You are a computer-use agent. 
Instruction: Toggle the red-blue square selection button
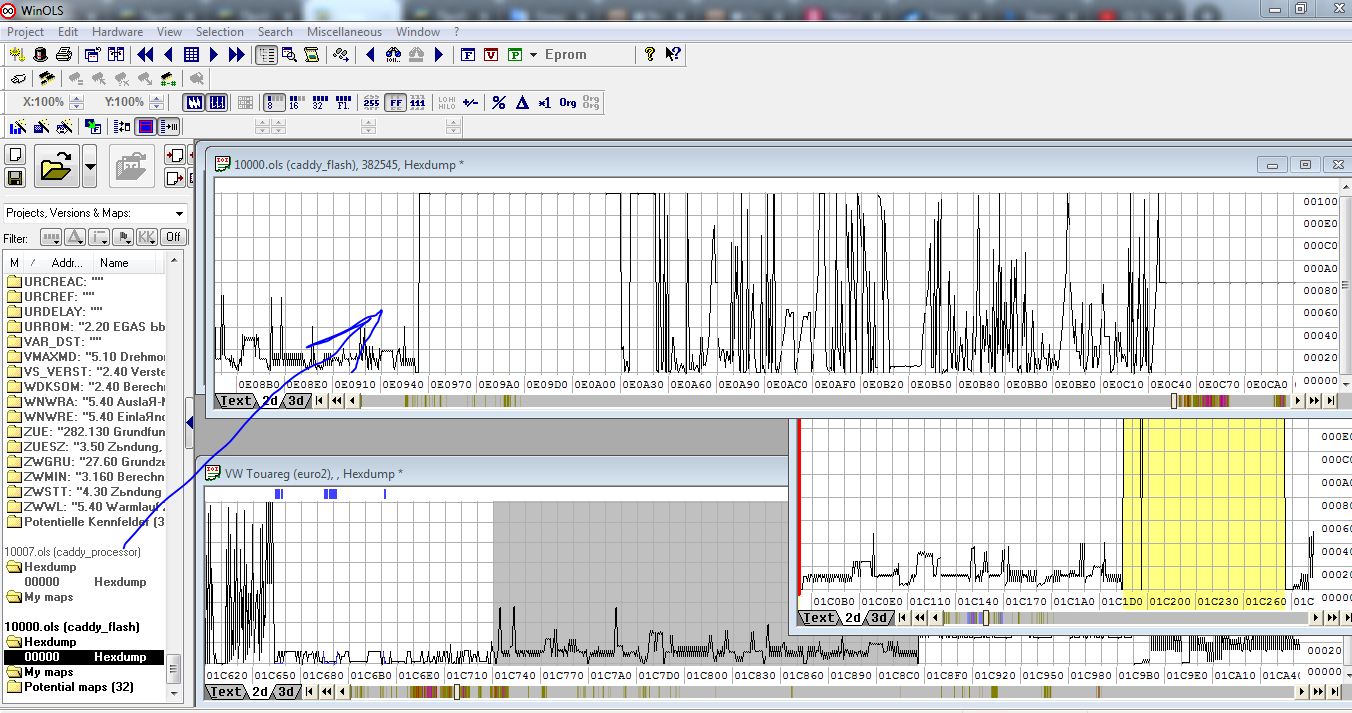click(x=146, y=126)
